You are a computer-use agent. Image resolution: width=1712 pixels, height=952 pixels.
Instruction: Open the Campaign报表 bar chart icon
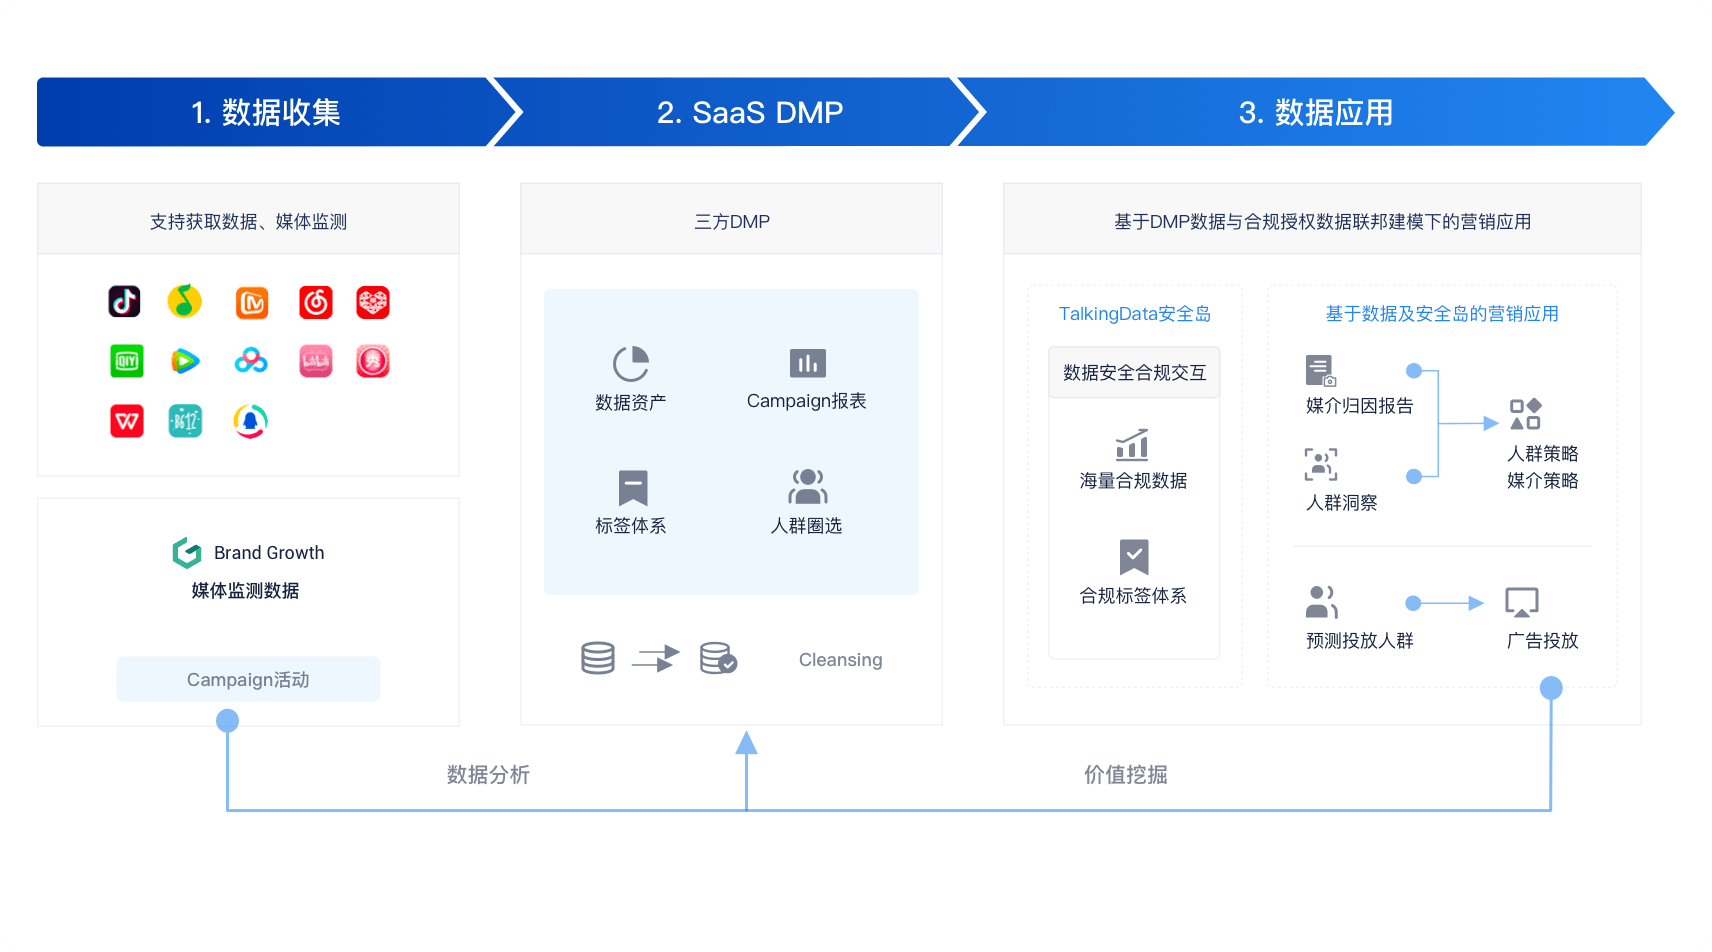(807, 363)
